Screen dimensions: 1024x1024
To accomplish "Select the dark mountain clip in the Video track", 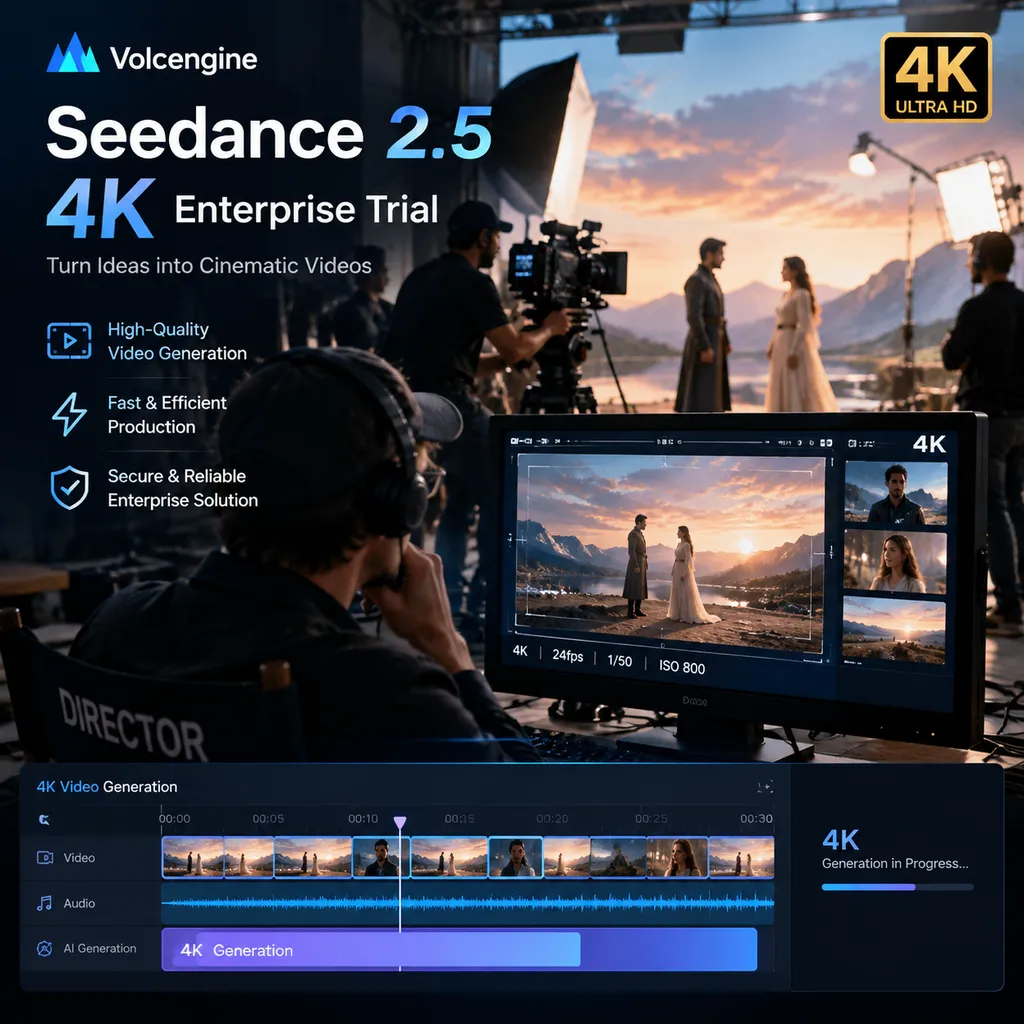I will (618, 857).
